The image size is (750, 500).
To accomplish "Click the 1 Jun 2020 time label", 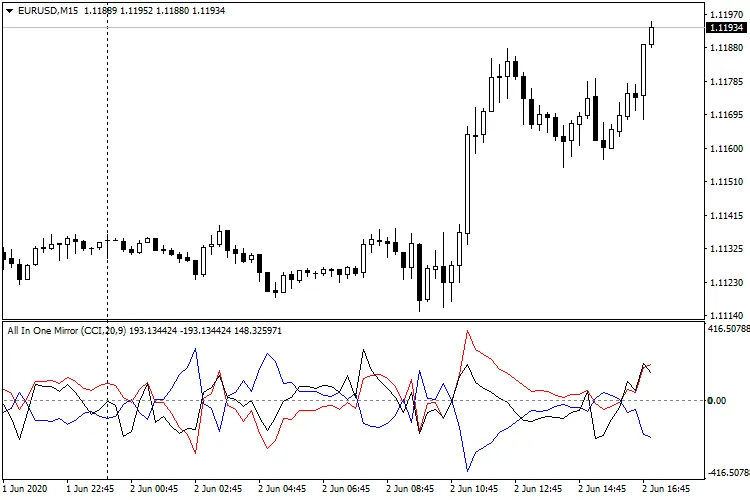I will tap(27, 490).
